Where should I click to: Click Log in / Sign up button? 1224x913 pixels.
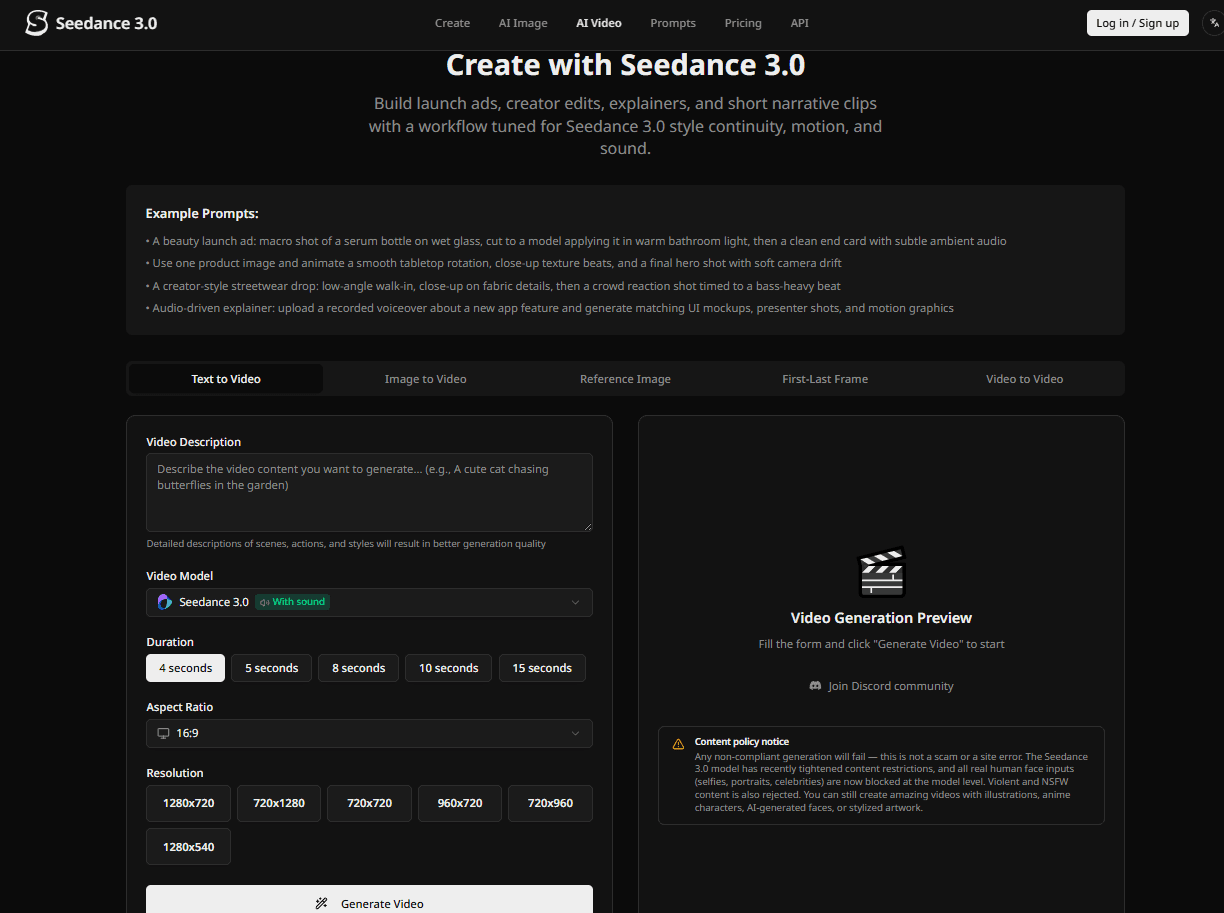point(1138,23)
